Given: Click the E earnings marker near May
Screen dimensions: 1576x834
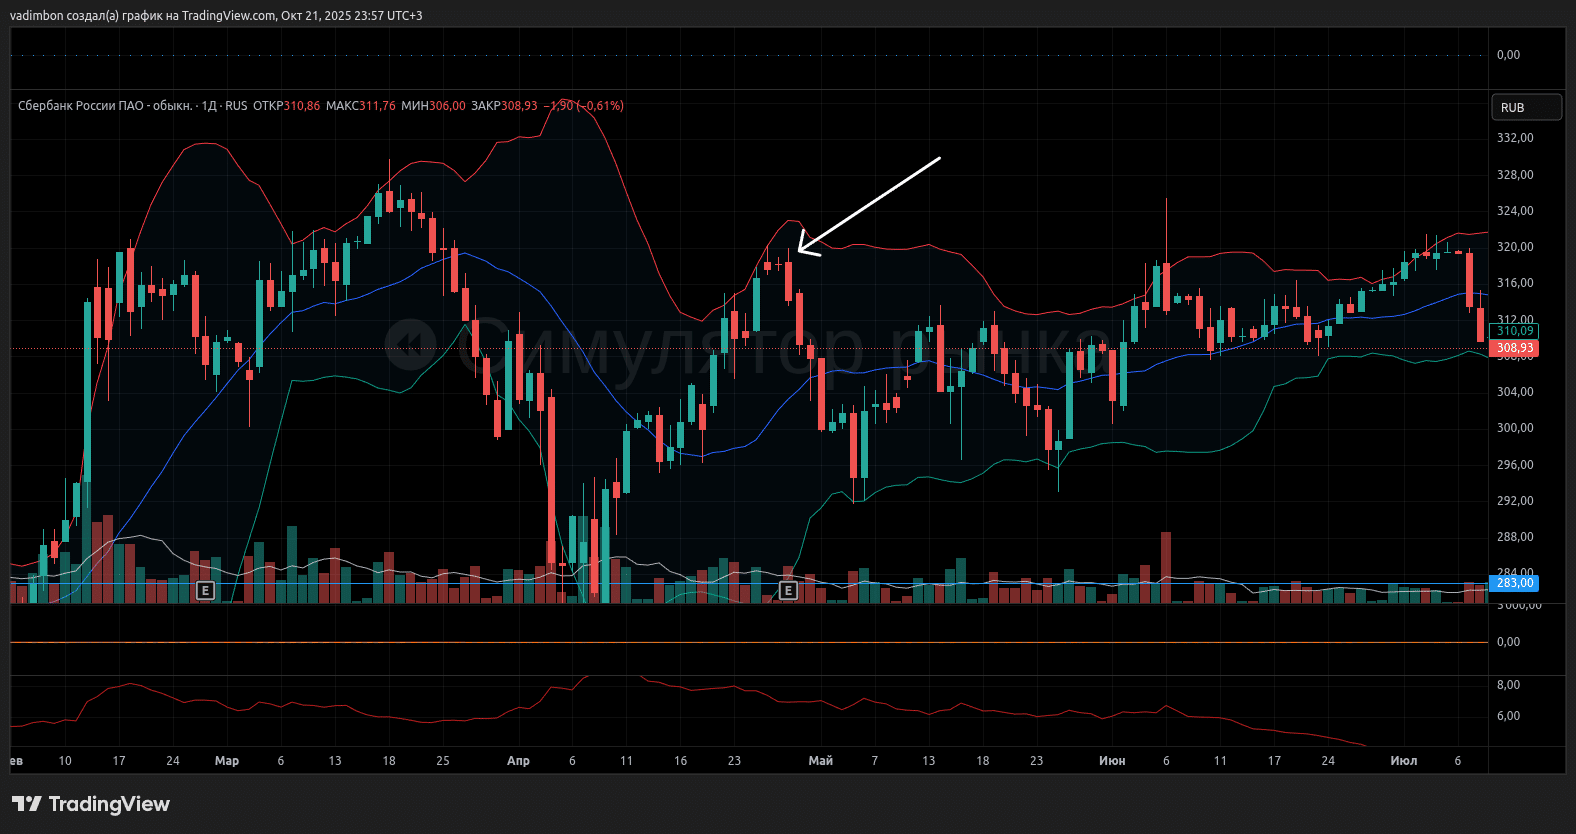Looking at the screenshot, I should click(x=788, y=590).
